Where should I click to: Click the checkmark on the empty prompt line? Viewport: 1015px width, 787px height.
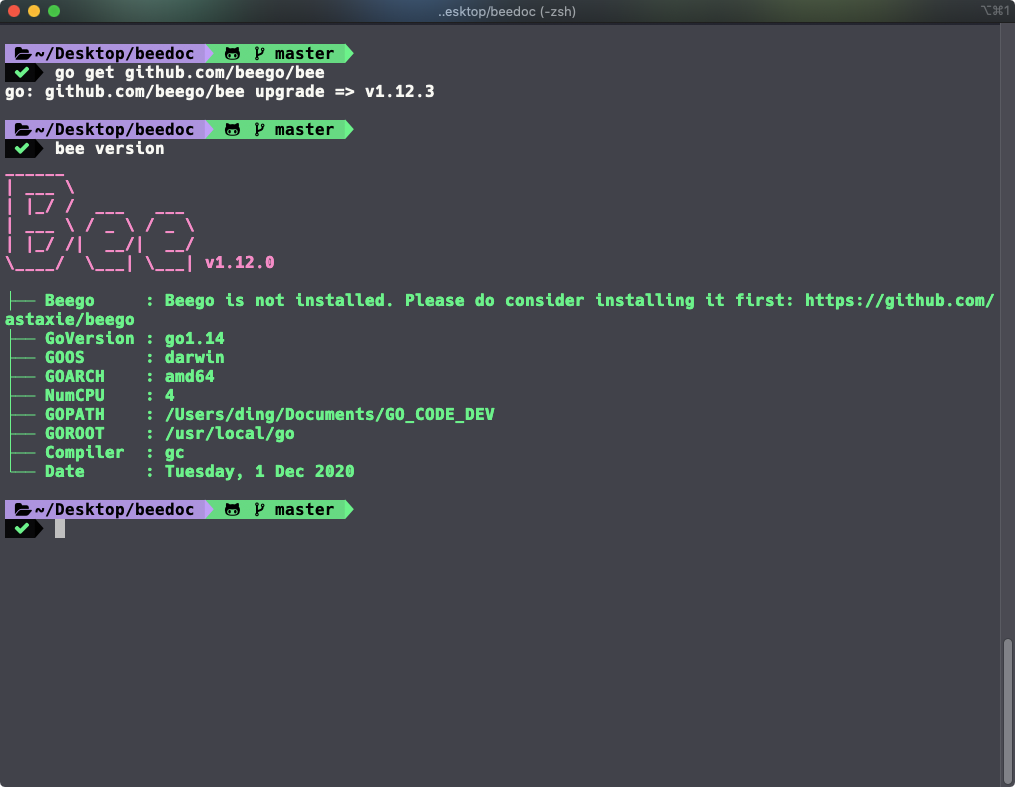pos(22,528)
